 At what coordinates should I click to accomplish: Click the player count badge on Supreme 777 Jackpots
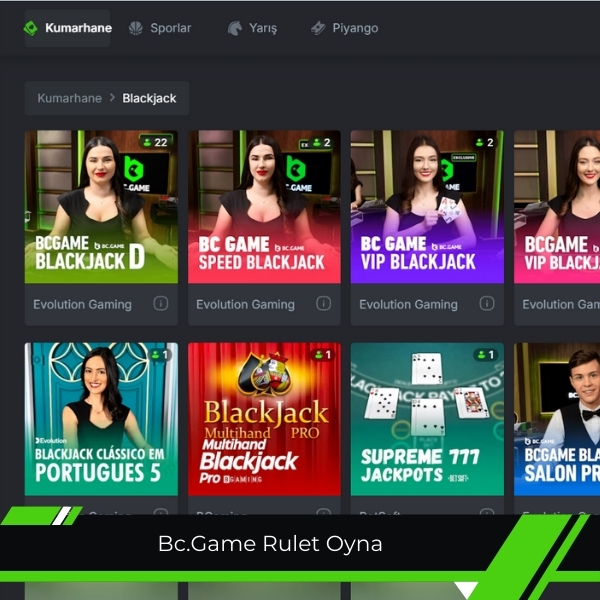tap(486, 355)
